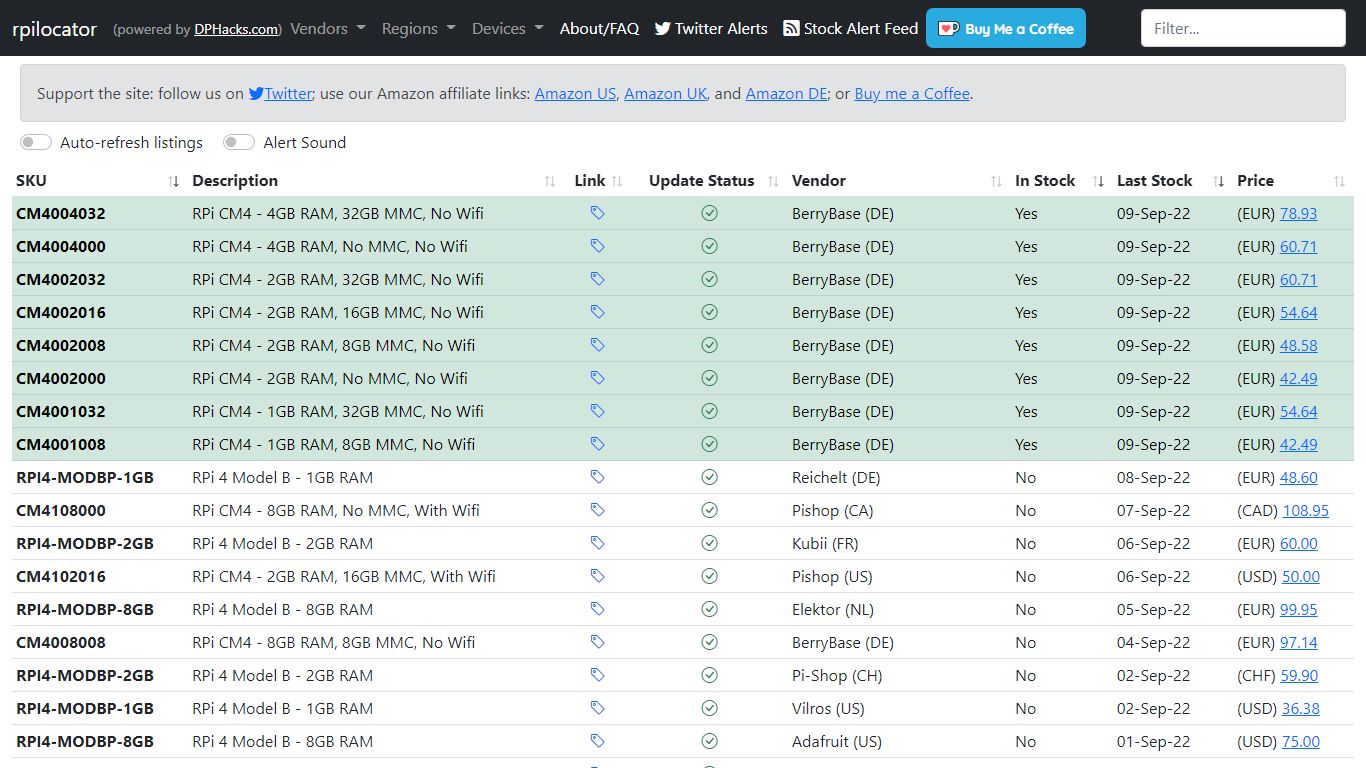Enable the Alert Sound switch
Screen dimensions: 1366x768
239,142
